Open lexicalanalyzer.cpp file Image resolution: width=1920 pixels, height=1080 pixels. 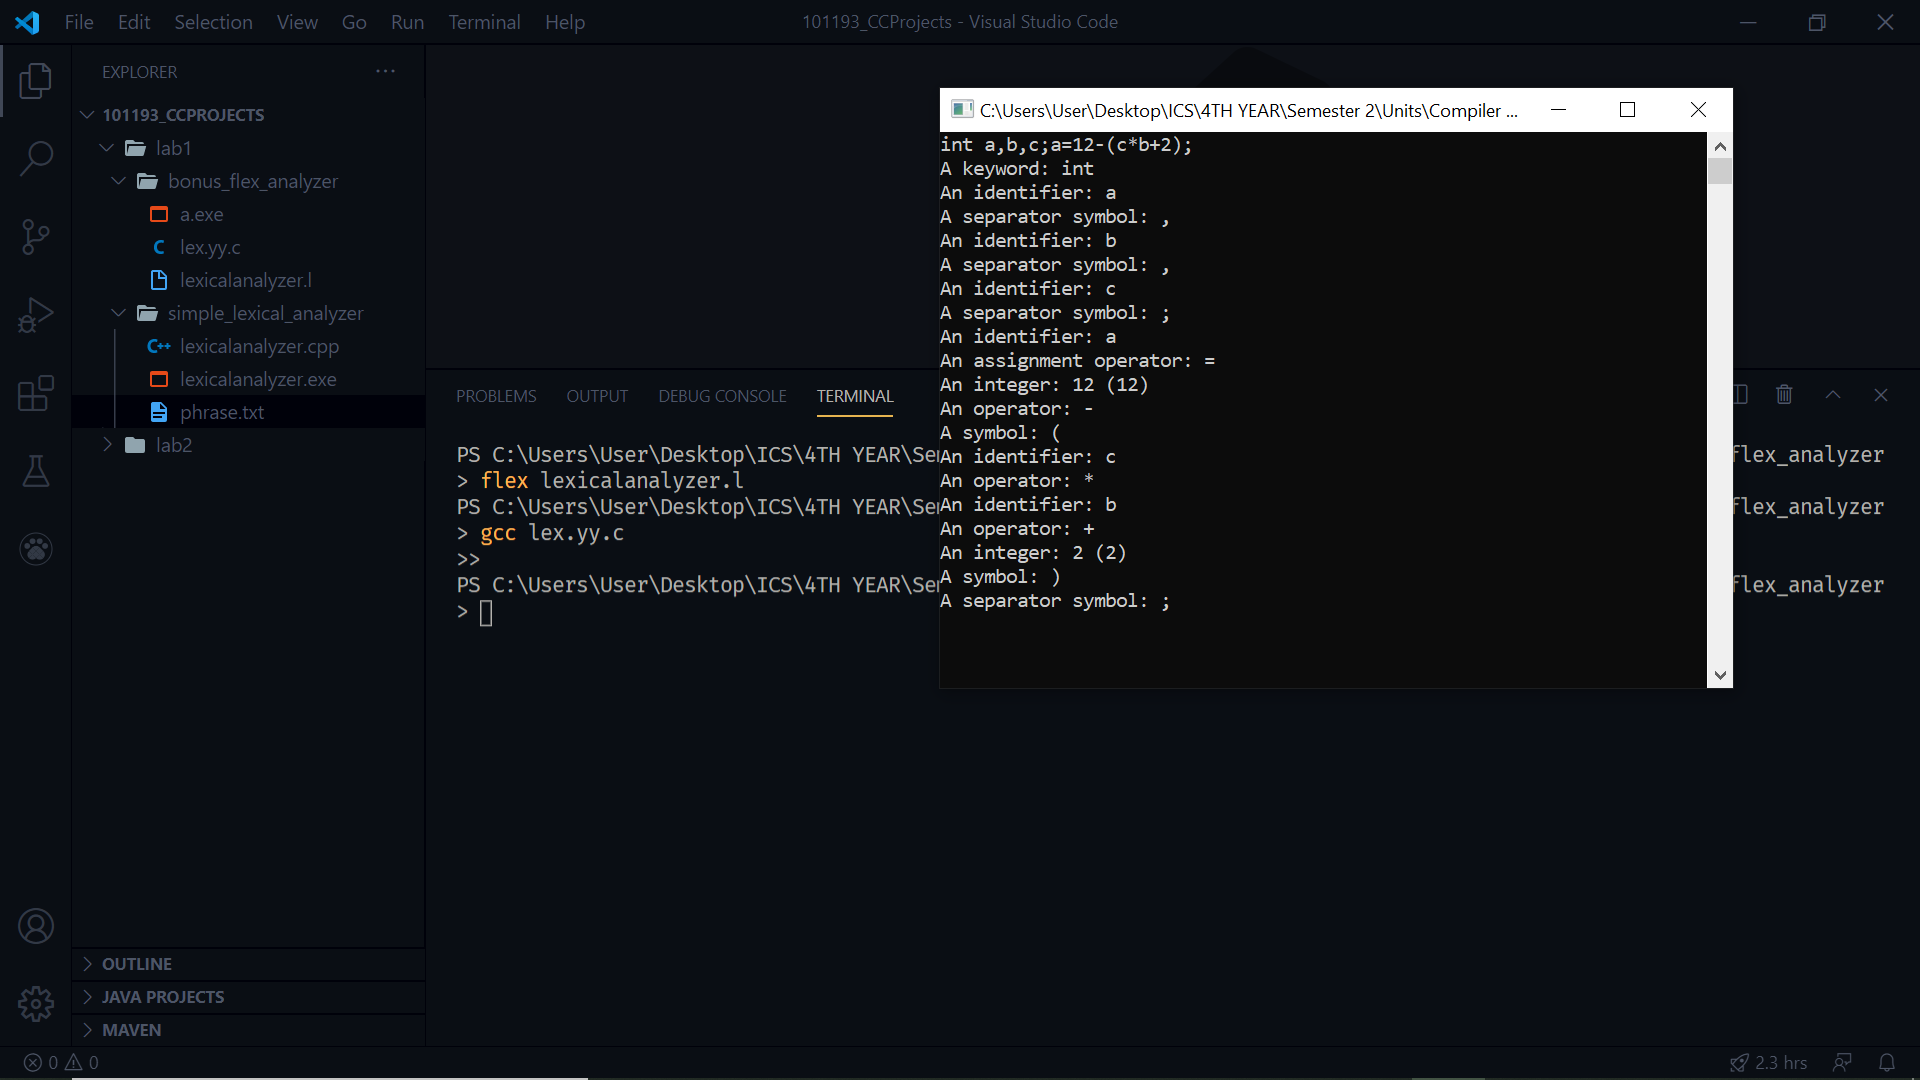tap(259, 346)
